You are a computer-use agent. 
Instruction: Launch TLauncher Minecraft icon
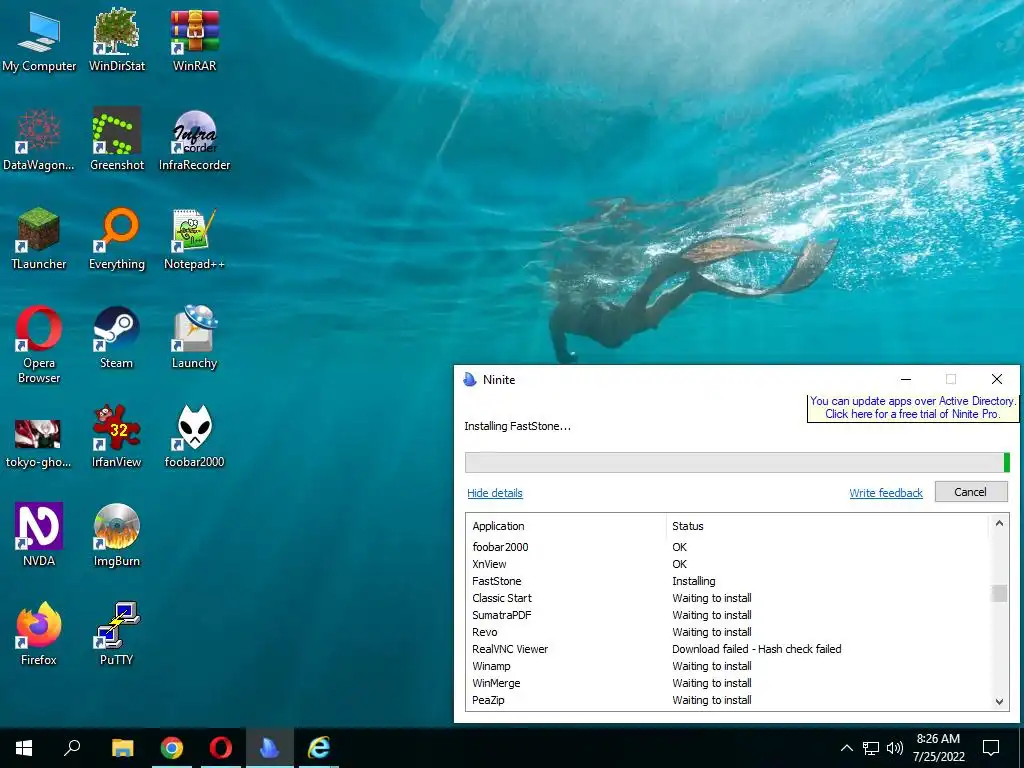coord(39,239)
